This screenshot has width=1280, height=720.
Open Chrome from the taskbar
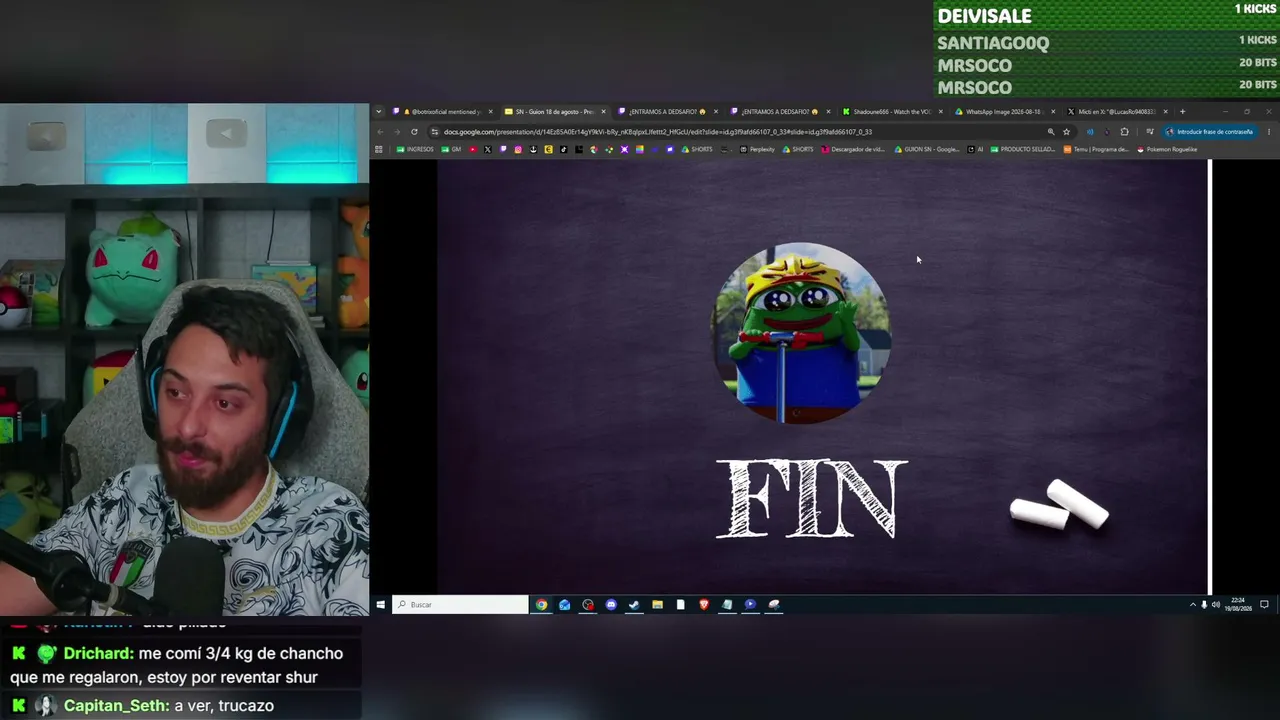pyautogui.click(x=541, y=604)
